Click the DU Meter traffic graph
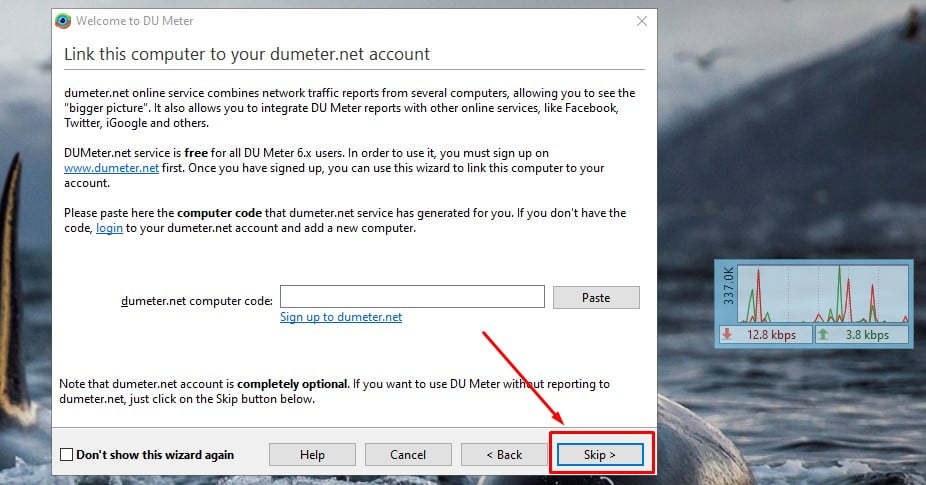This screenshot has height=485, width=926. 822,294
